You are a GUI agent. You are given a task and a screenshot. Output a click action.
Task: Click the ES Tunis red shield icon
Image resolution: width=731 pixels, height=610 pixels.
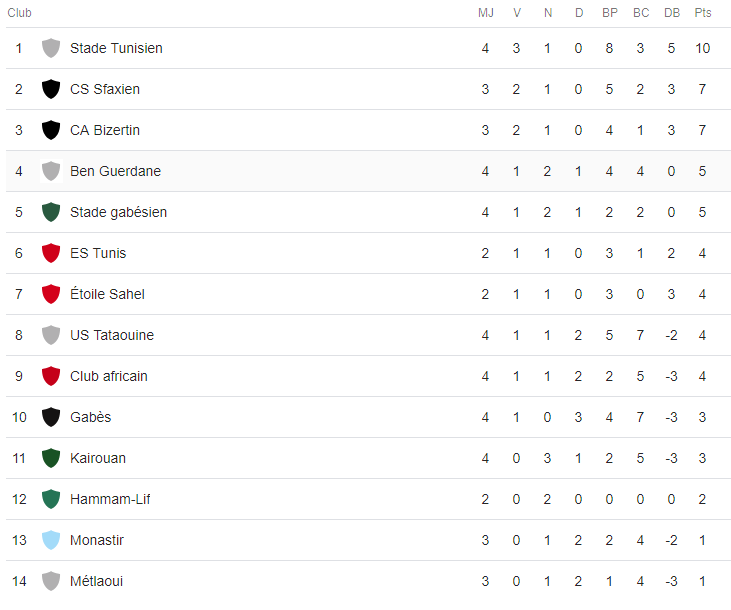point(51,253)
